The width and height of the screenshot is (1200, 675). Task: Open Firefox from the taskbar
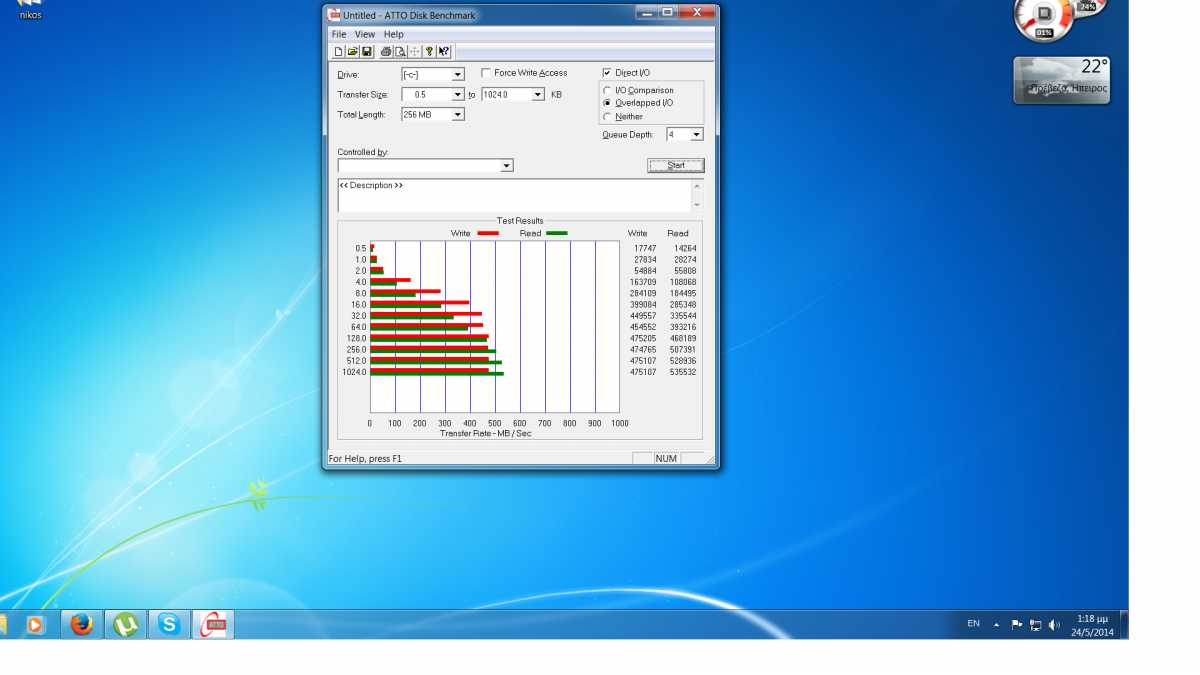(82, 624)
